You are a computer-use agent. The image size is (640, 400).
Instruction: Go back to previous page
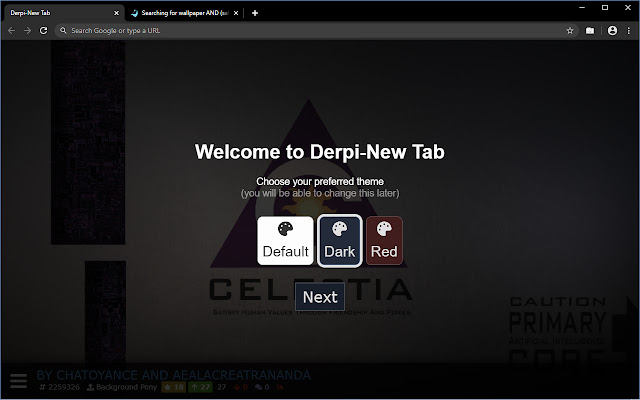tap(11, 31)
